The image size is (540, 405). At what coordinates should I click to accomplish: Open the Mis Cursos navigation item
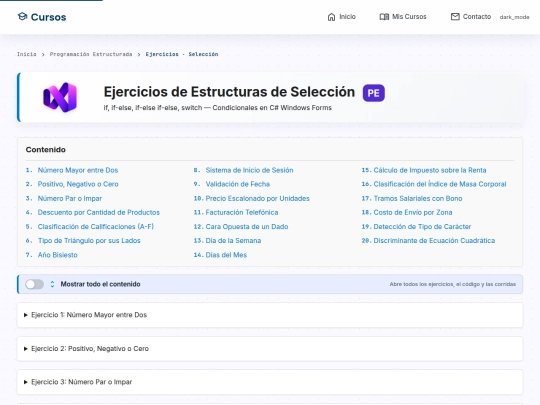[403, 17]
